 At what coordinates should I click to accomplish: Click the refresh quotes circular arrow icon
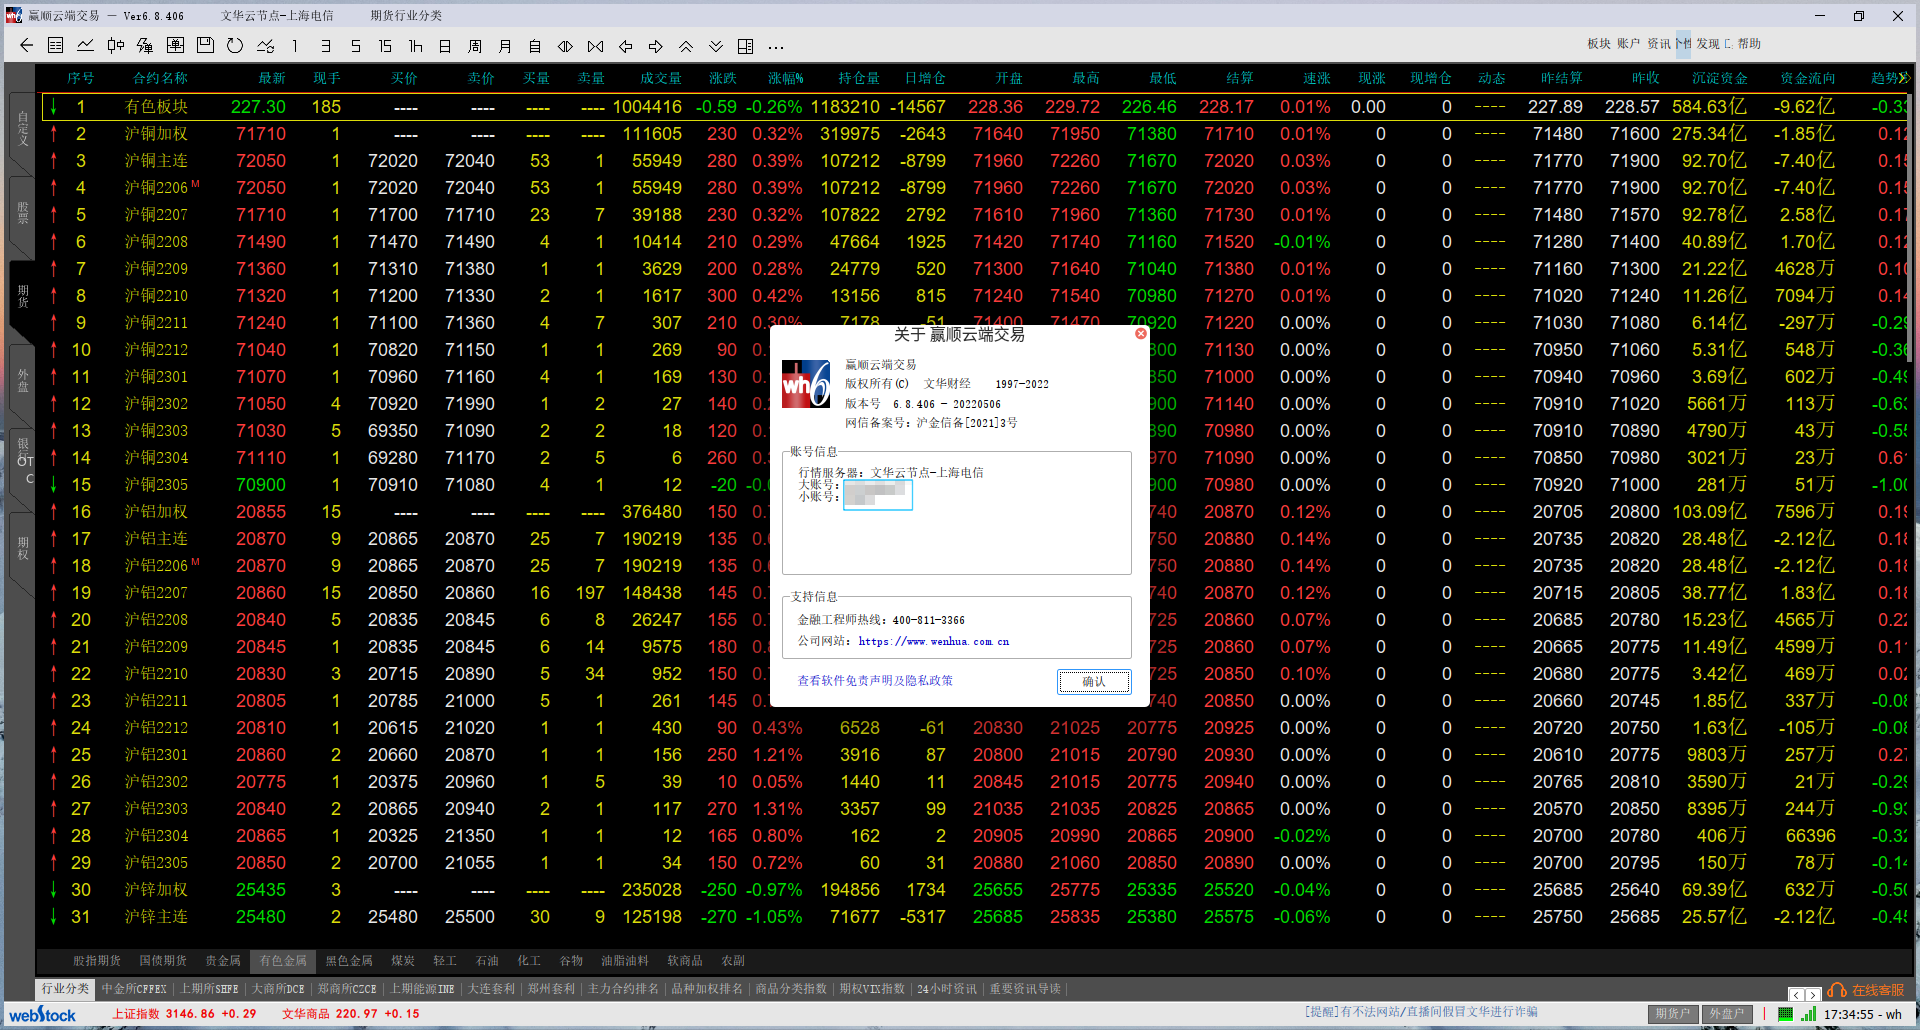click(234, 46)
